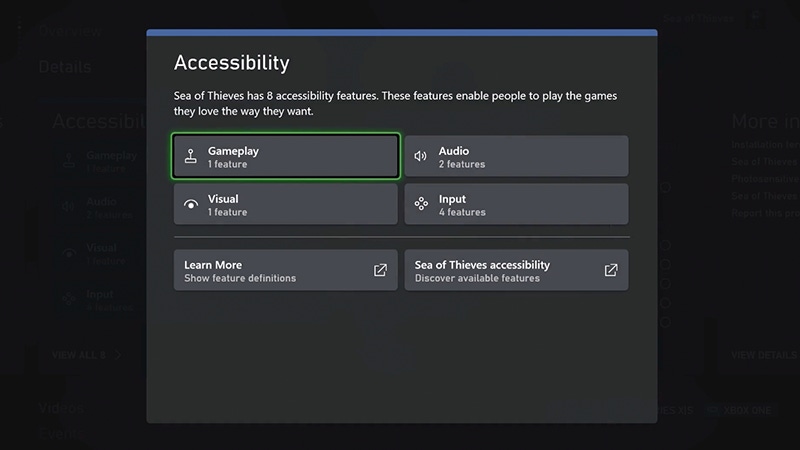Viewport: 800px width, 450px height.
Task: Click the eye icon on the Visual tile
Action: pos(190,205)
